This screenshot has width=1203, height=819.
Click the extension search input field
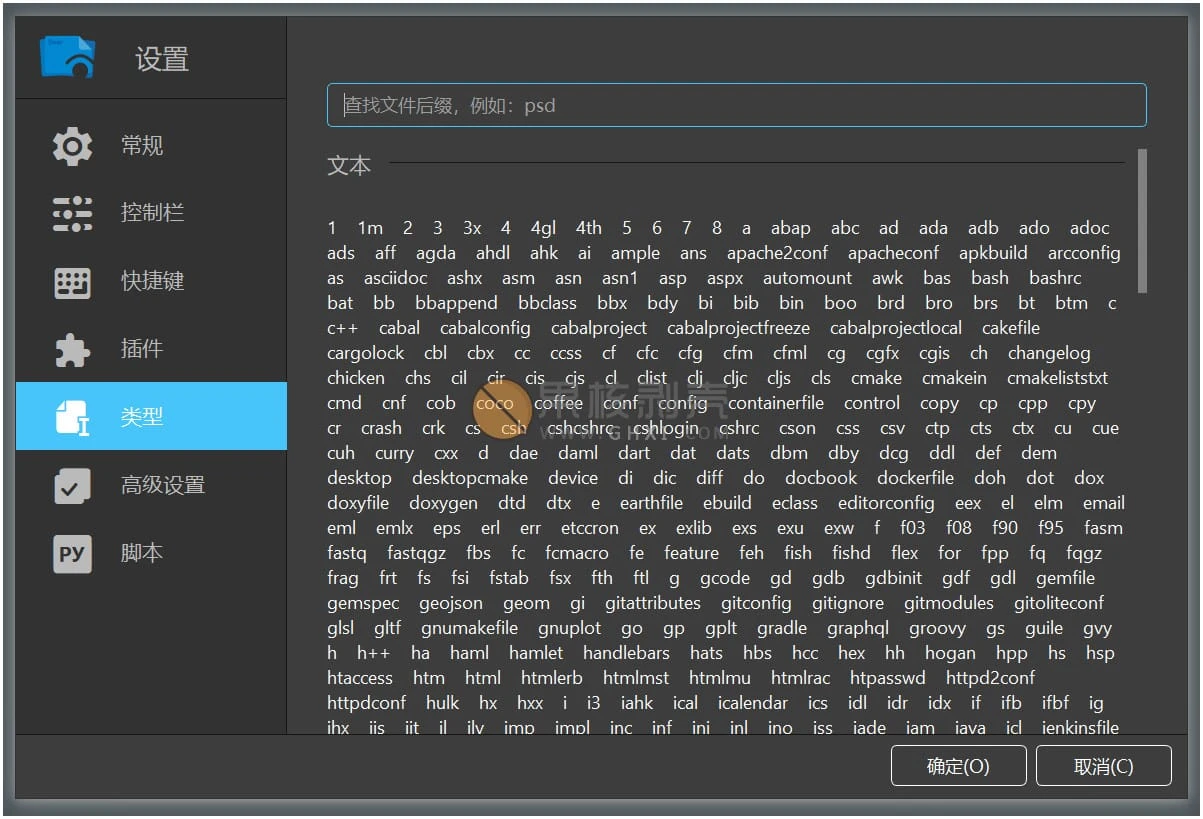pos(737,105)
